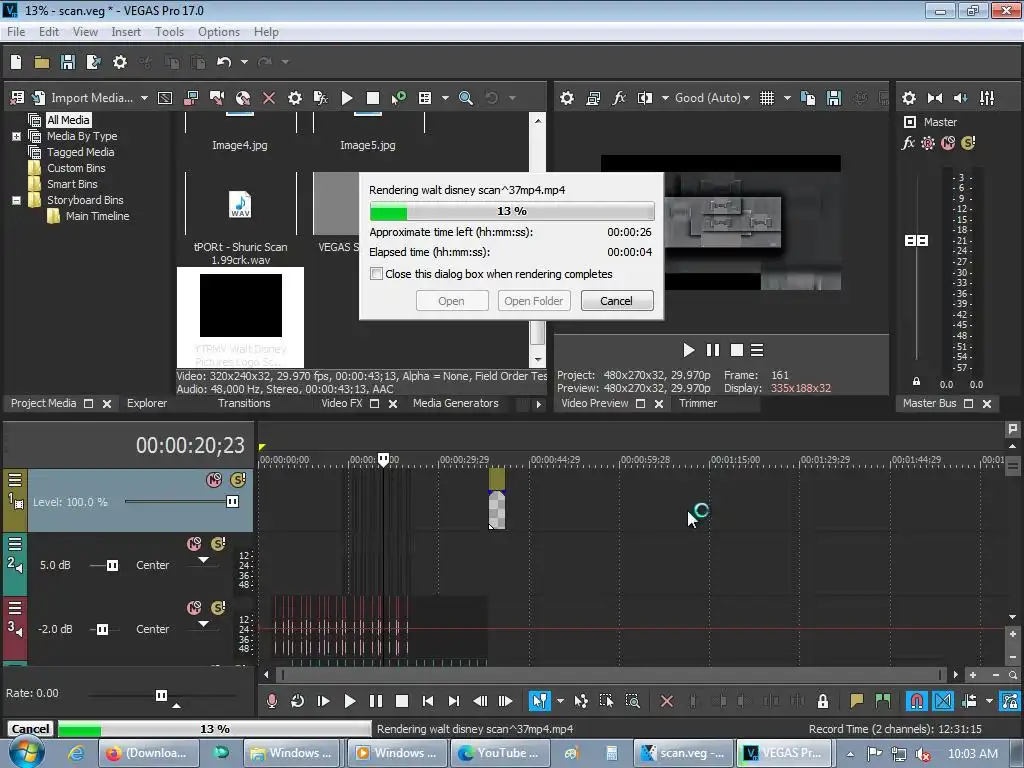Toggle snapping with the magnet icon

tap(917, 701)
